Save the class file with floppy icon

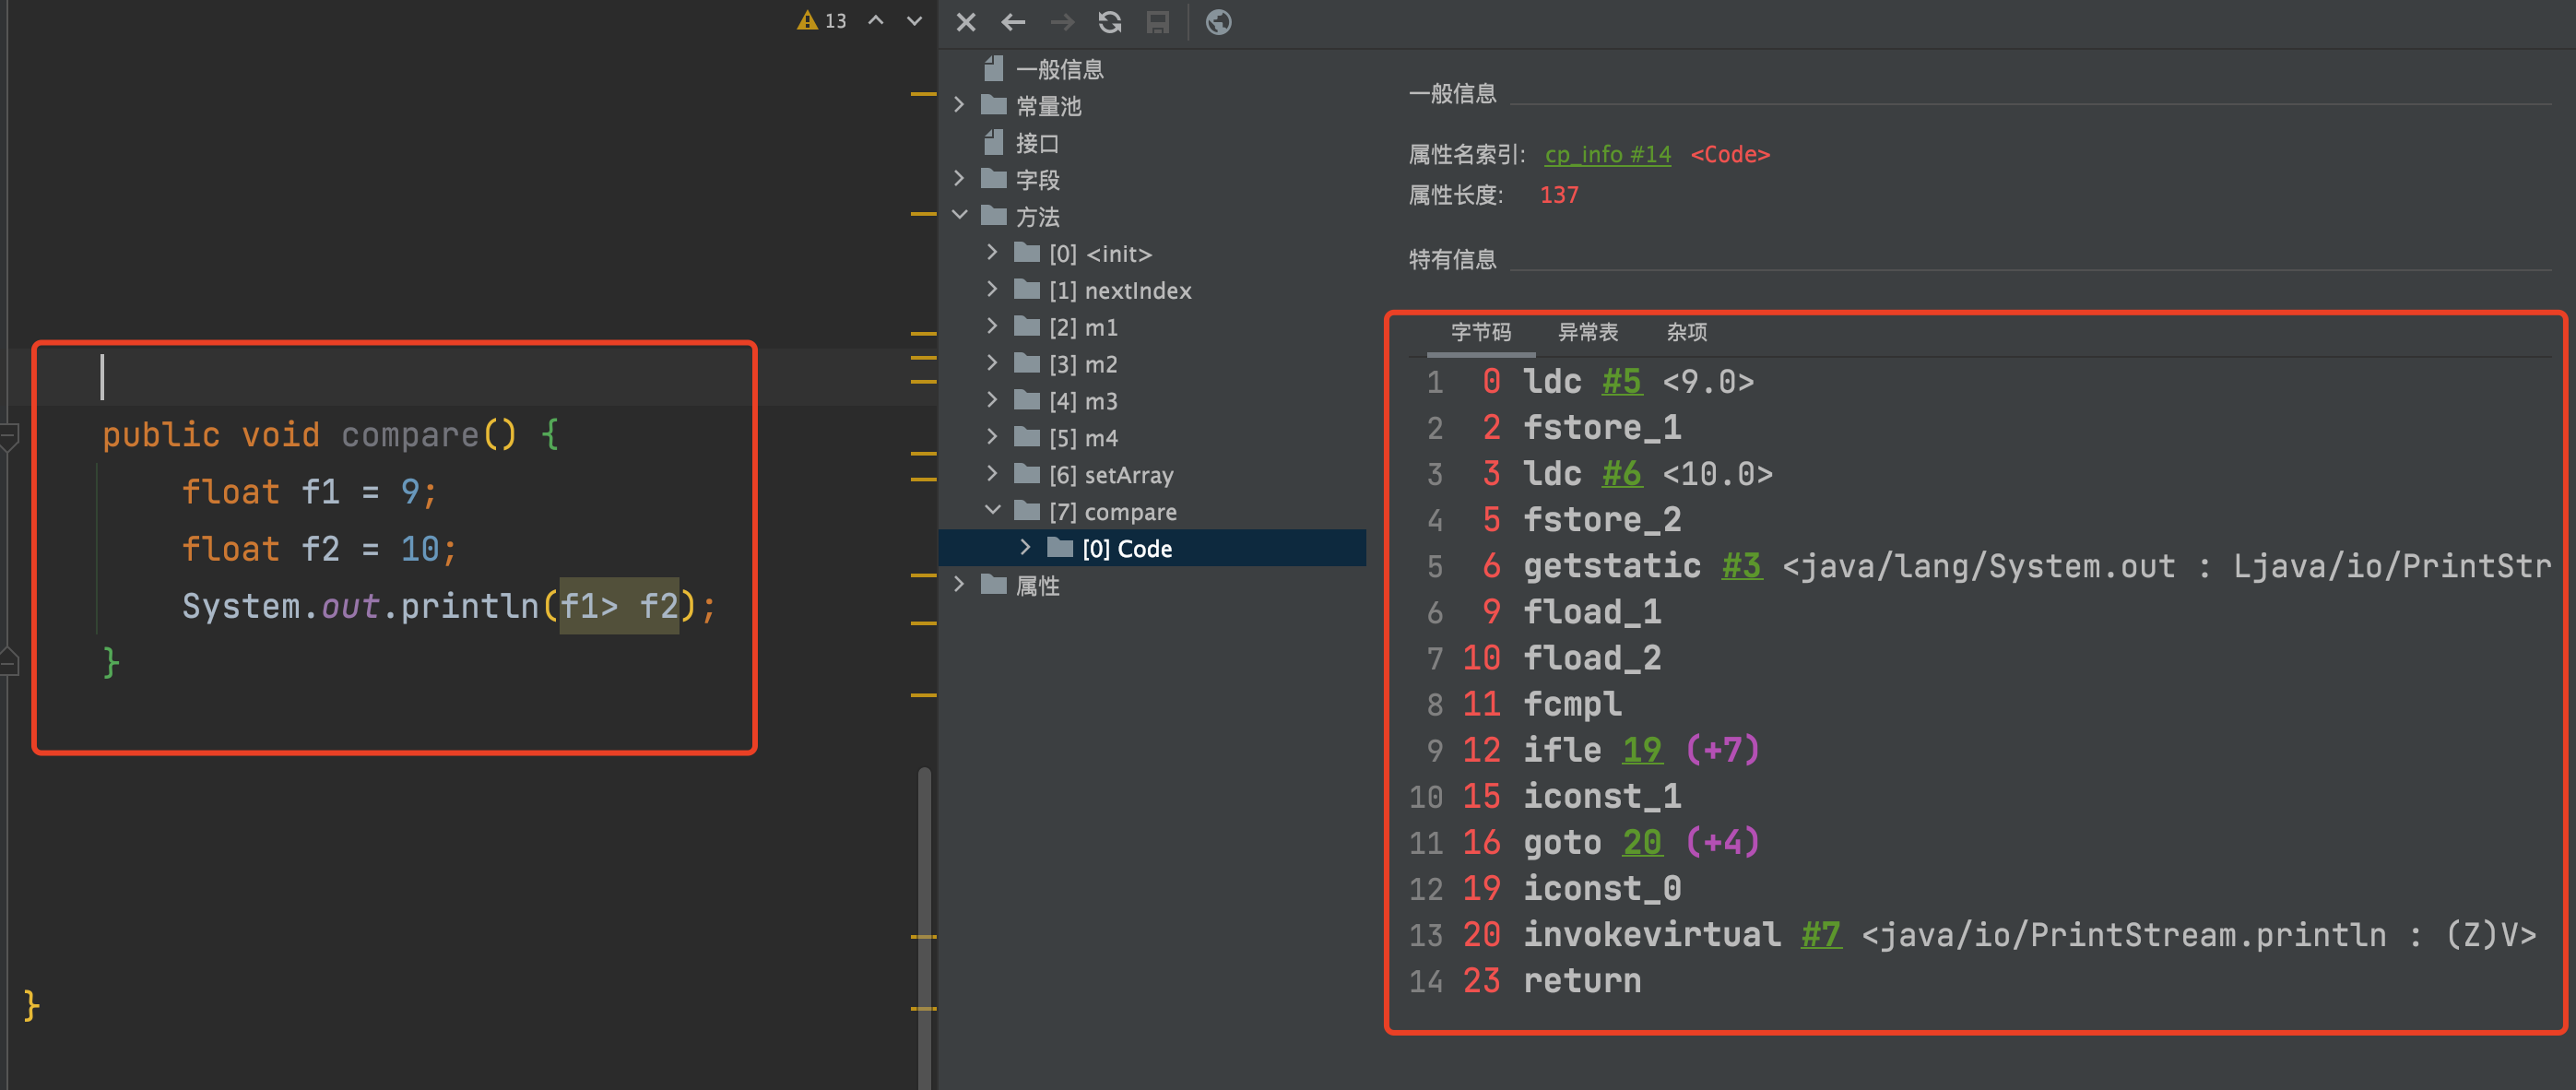click(x=1158, y=22)
